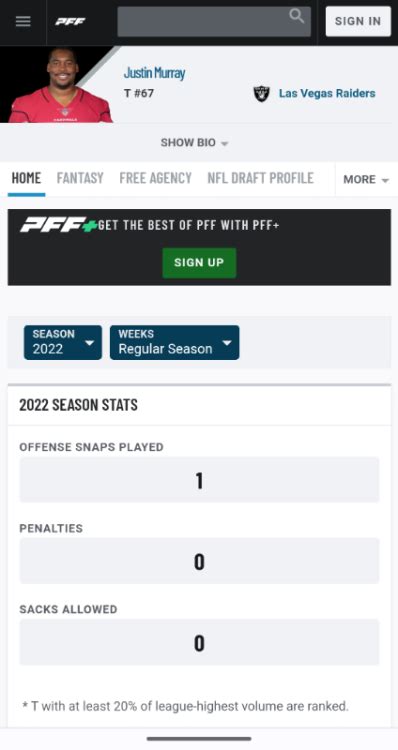398x750 pixels.
Task: Switch to the FREE AGENCY tab
Action: (x=155, y=178)
